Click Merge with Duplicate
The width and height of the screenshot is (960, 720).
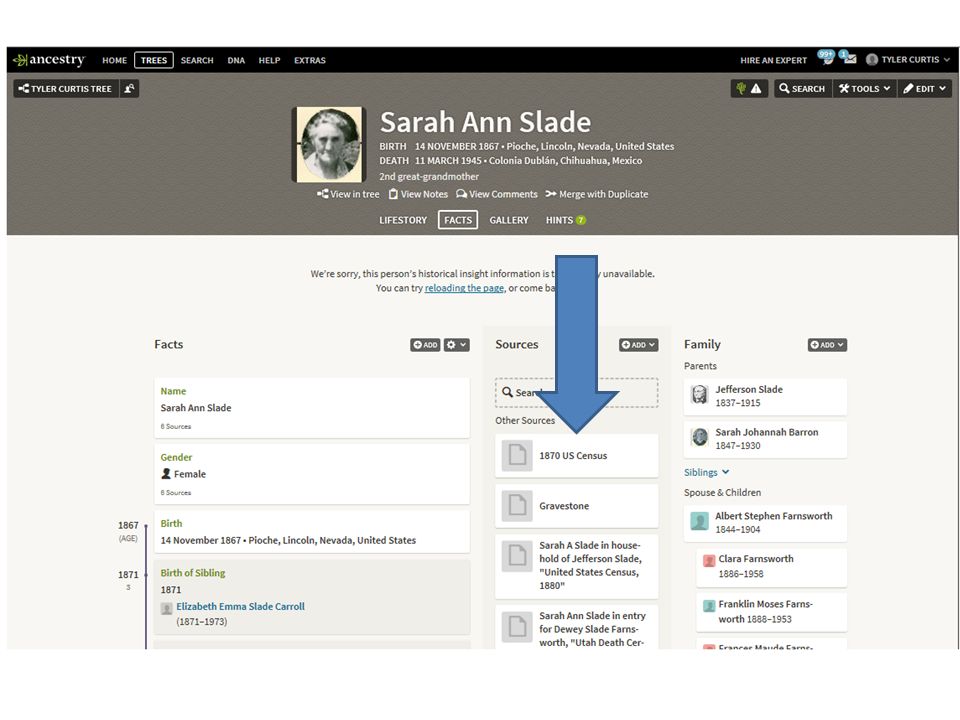(x=596, y=194)
